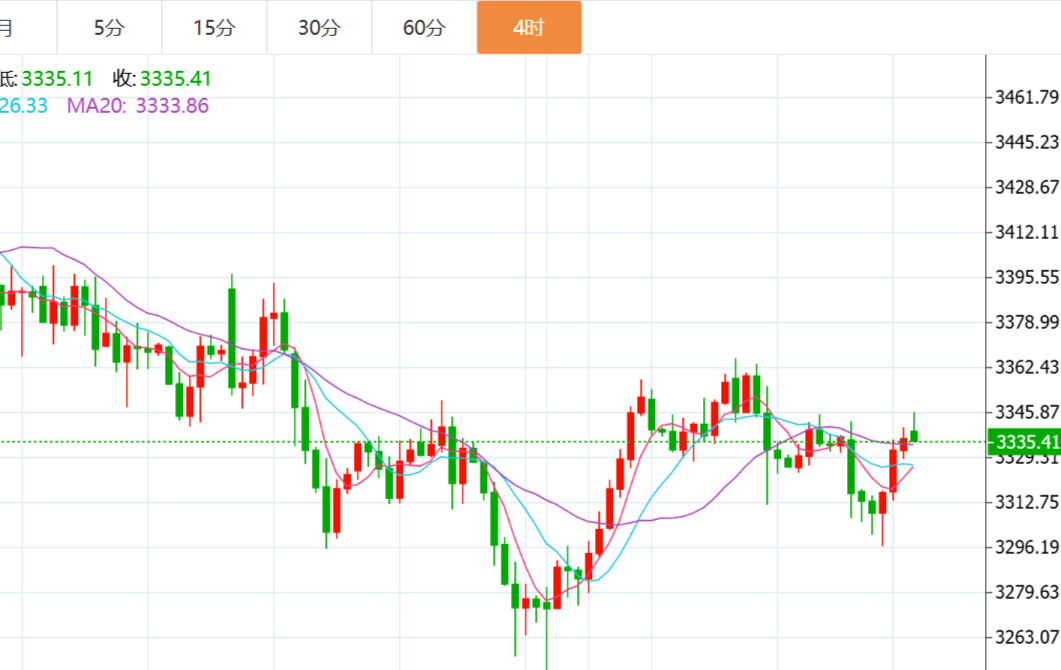Select the 30分 timeframe tab
The height and width of the screenshot is (670, 1061).
[319, 28]
